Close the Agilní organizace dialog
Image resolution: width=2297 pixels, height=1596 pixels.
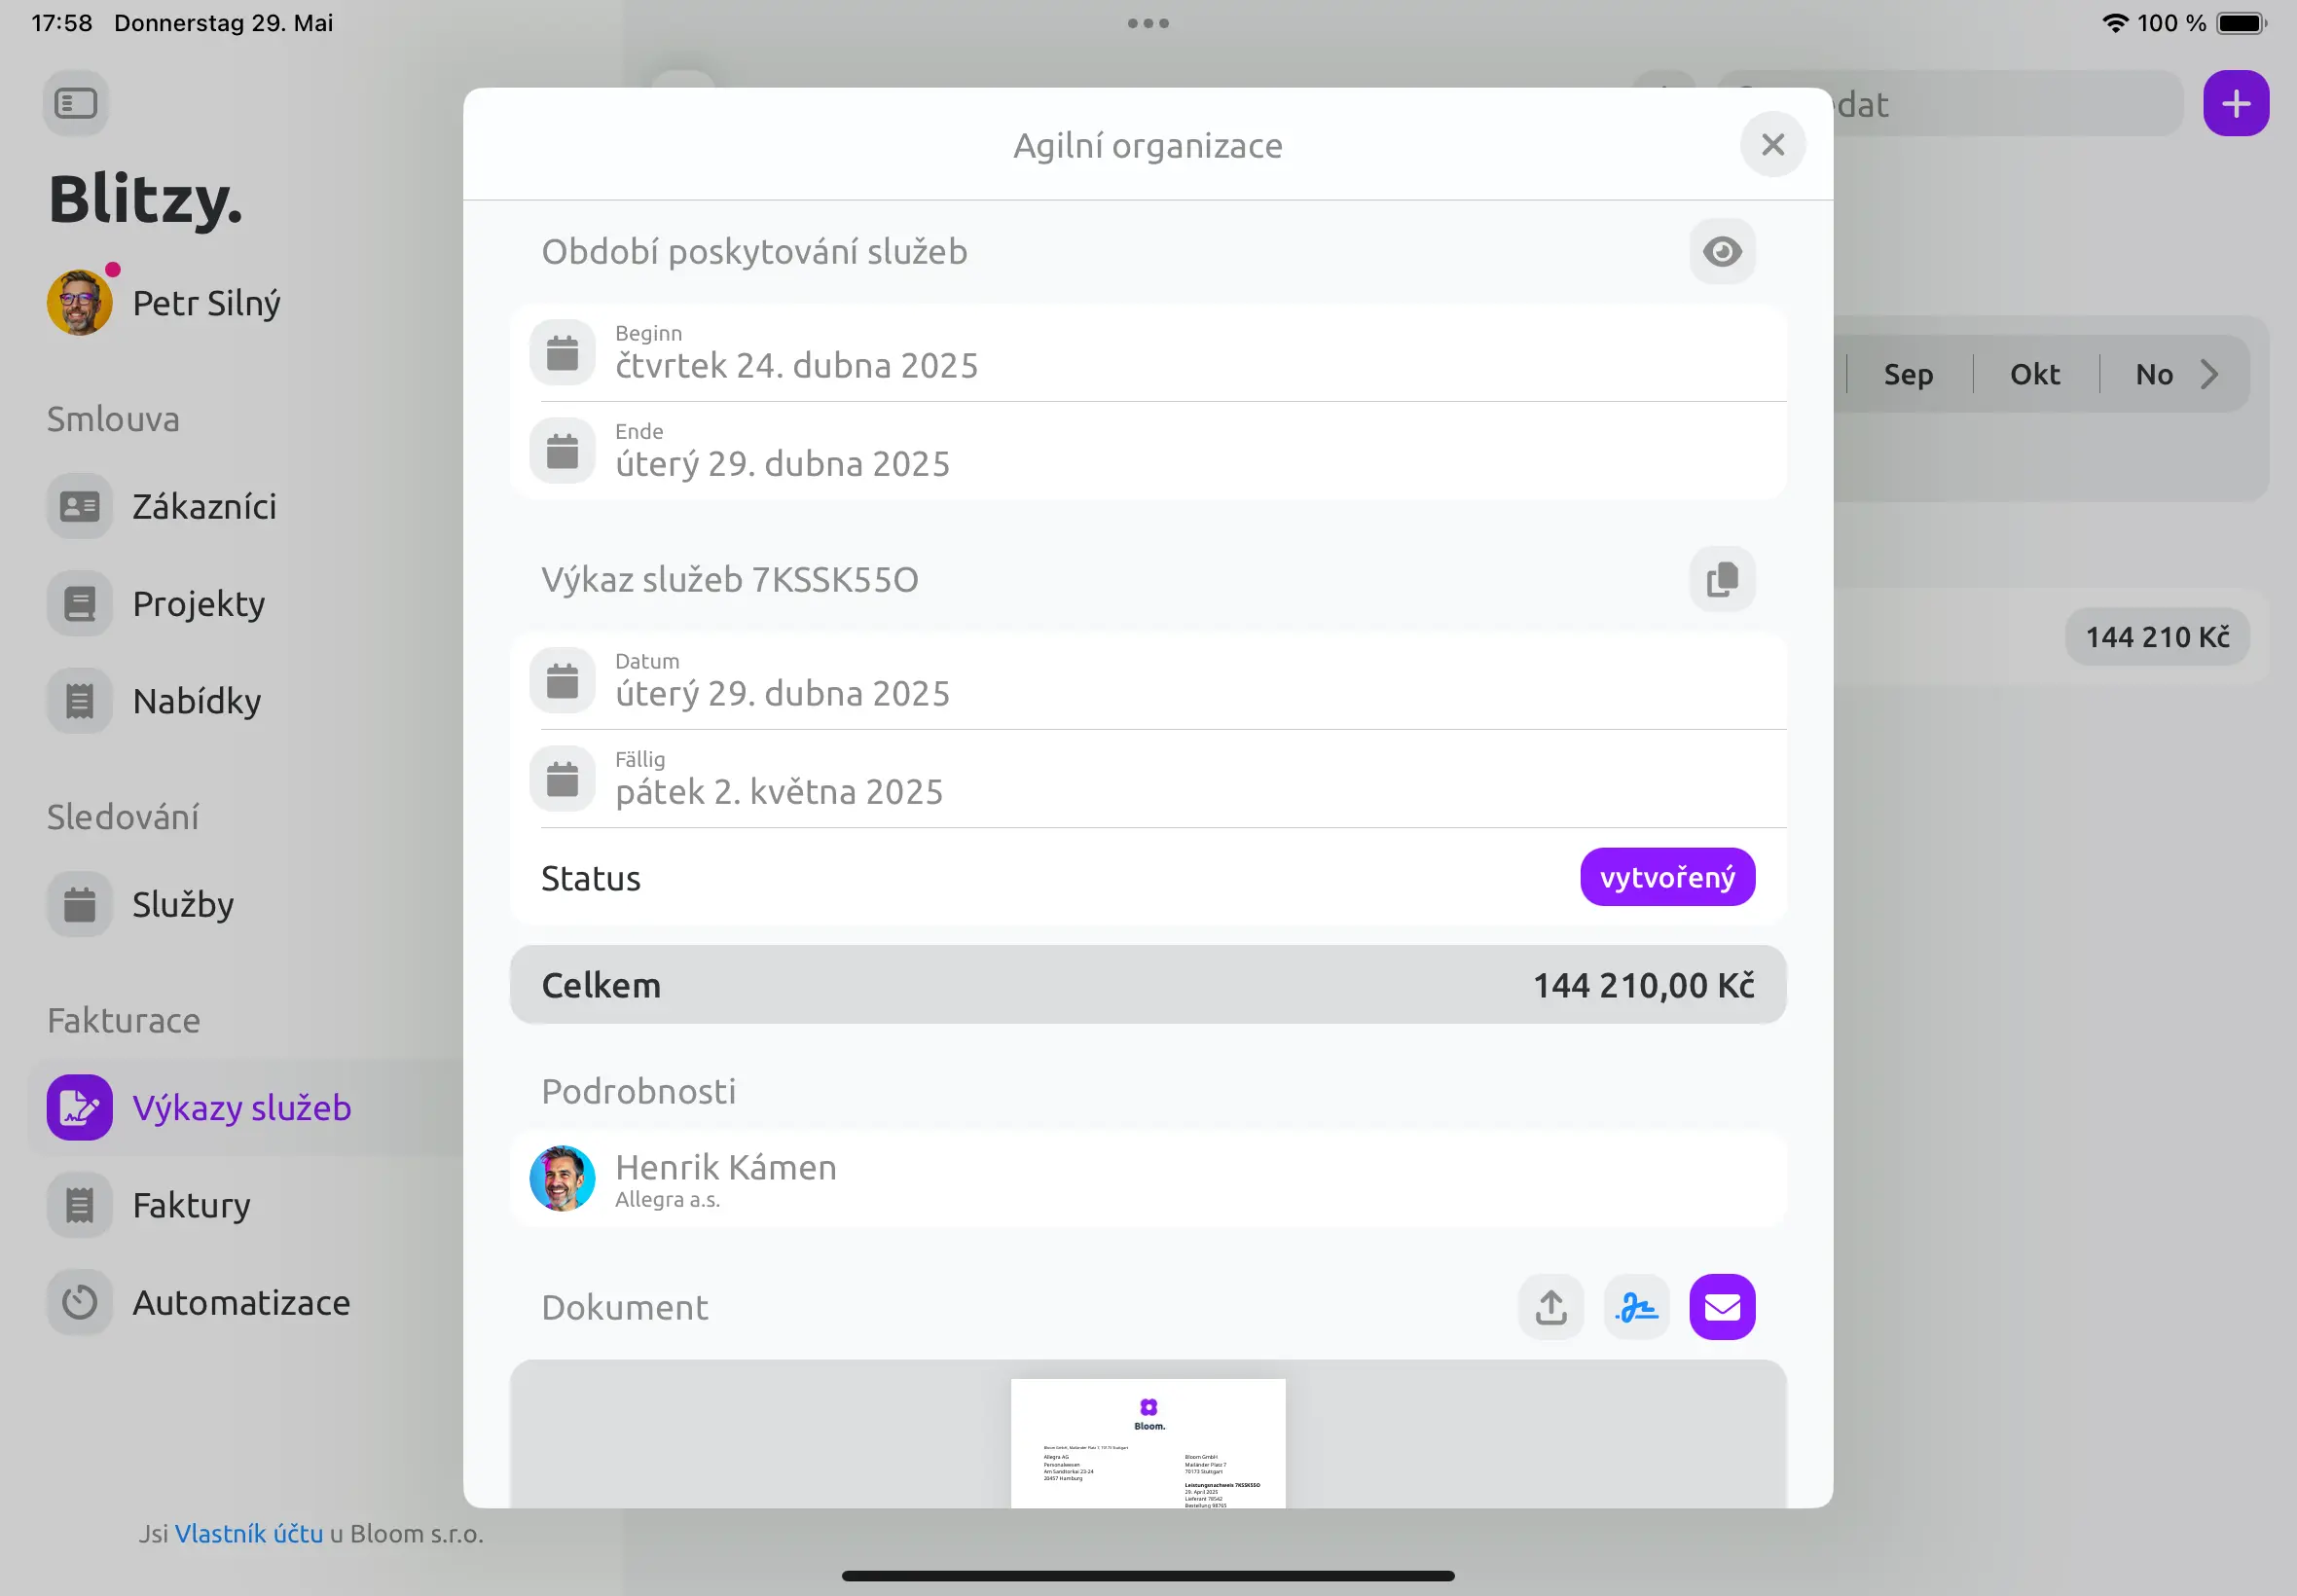click(1772, 145)
